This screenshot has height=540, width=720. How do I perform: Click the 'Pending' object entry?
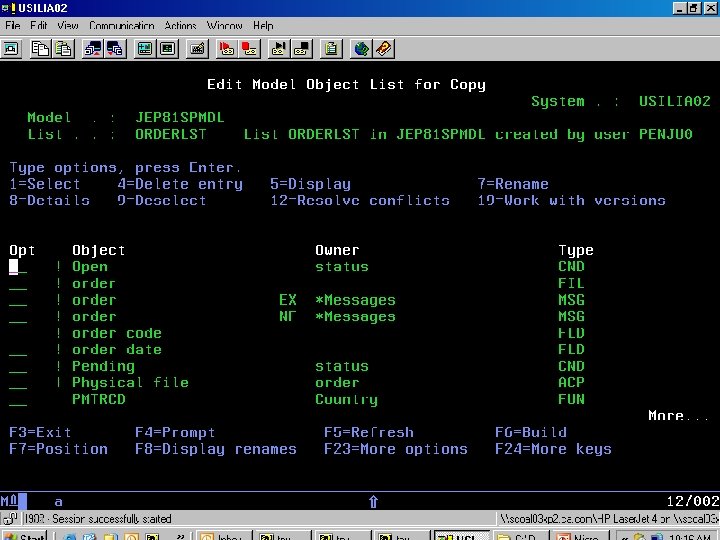coord(103,366)
